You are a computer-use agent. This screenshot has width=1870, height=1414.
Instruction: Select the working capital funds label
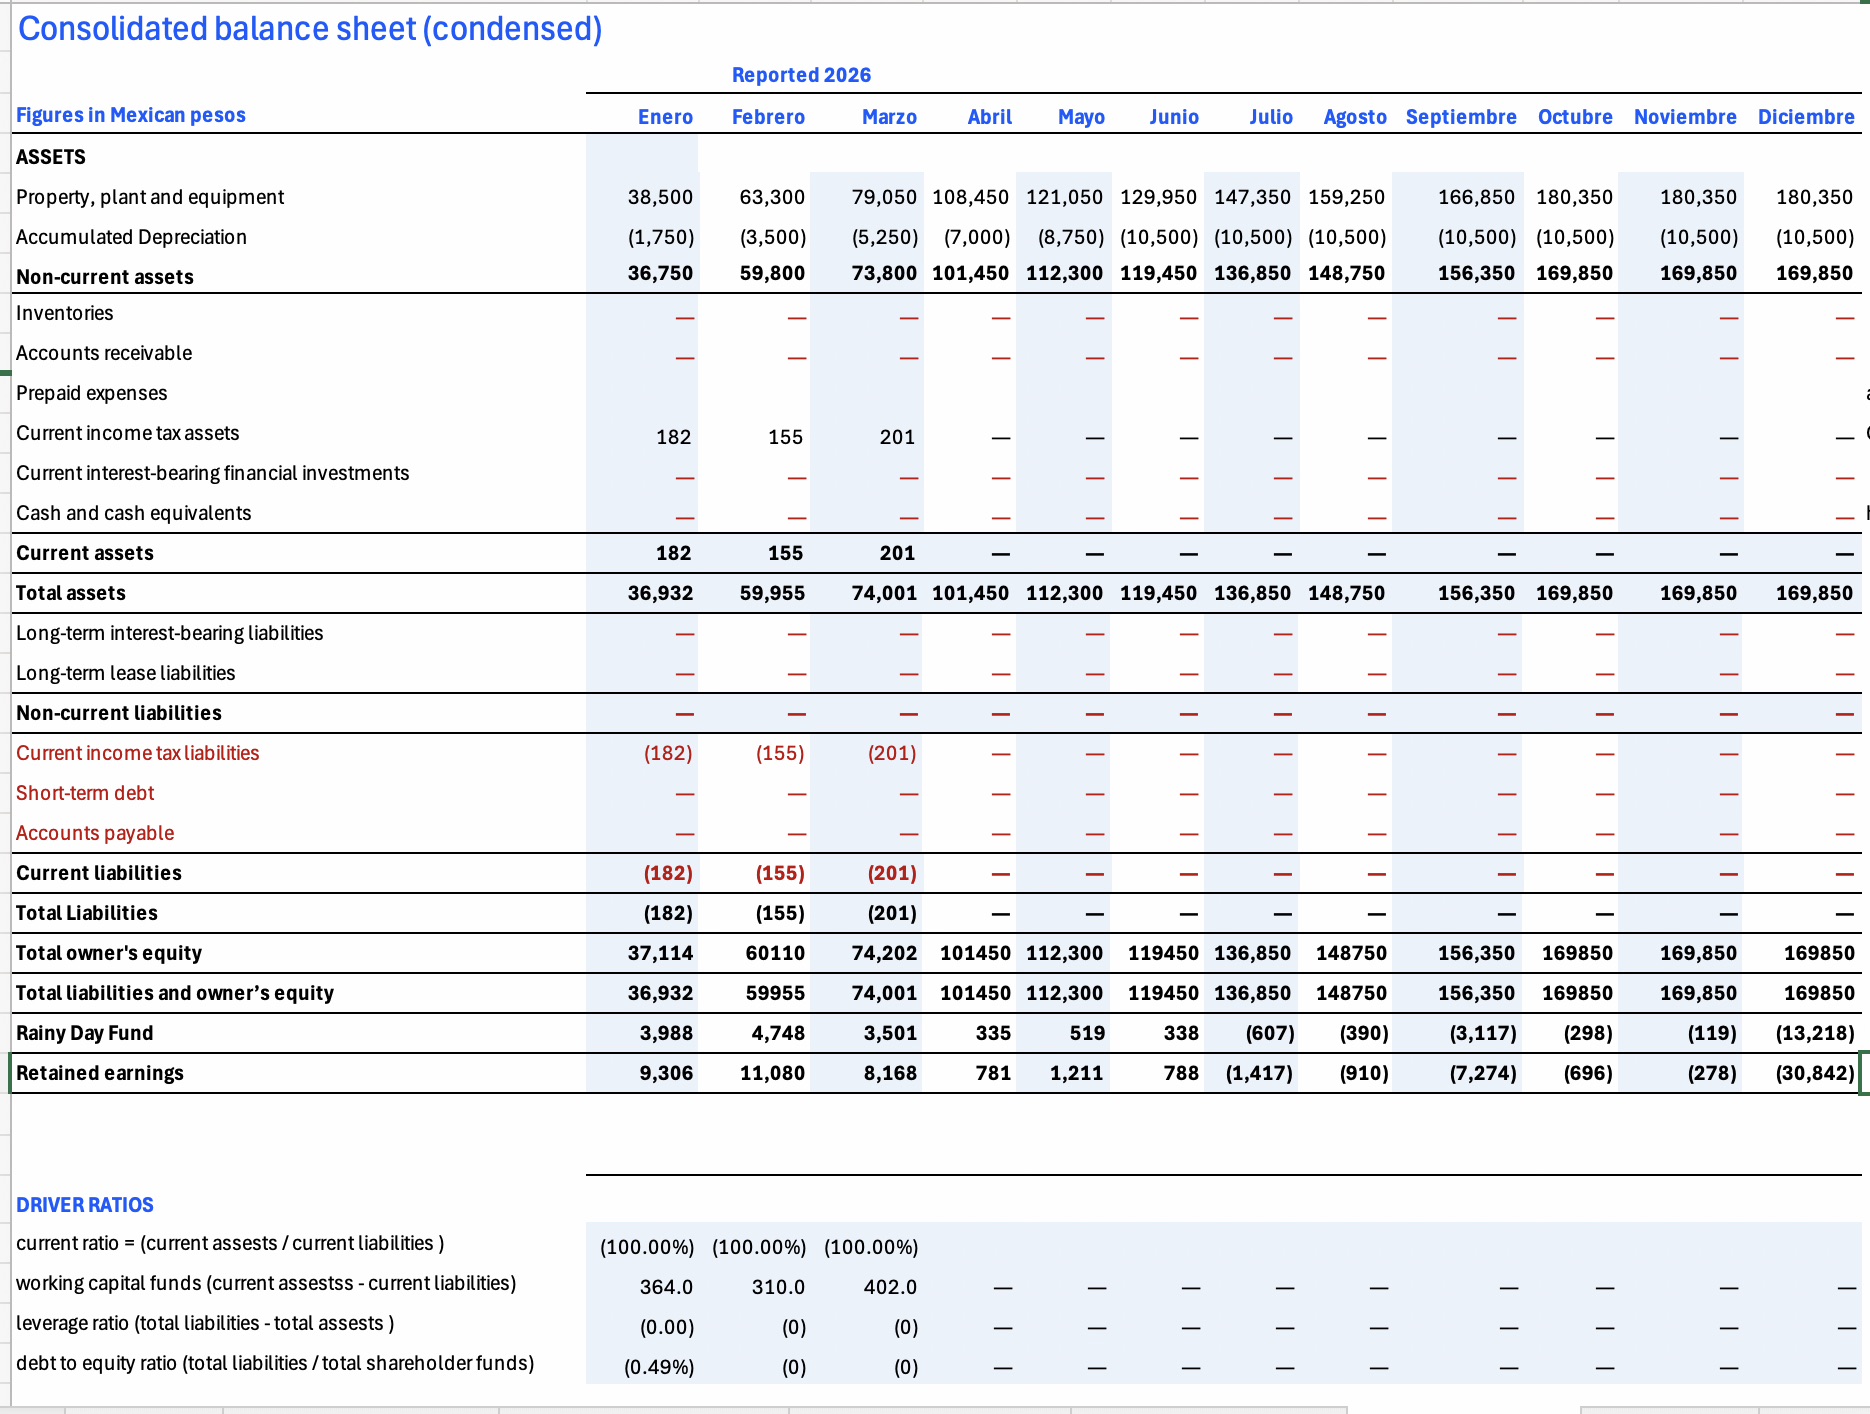coord(266,1283)
